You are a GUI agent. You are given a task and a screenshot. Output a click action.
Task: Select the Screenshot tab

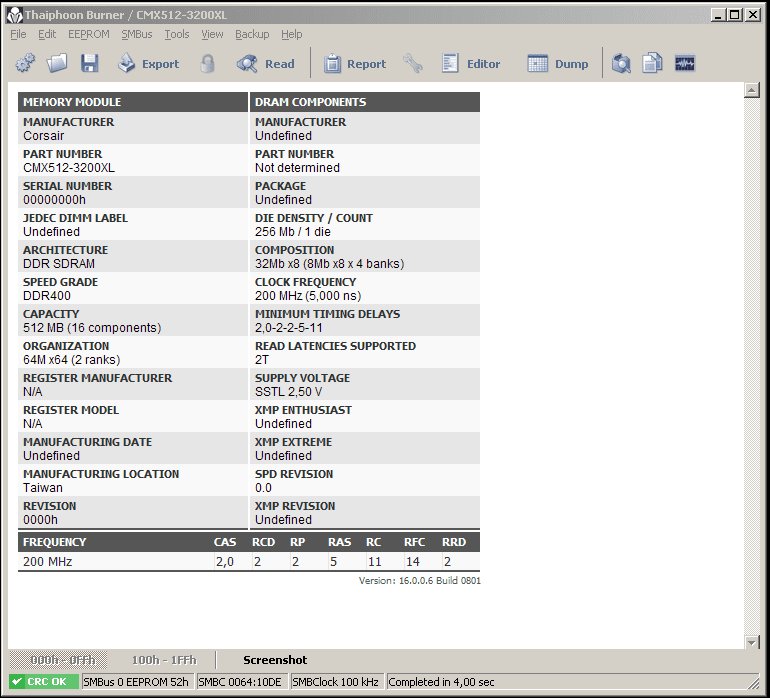point(275,660)
